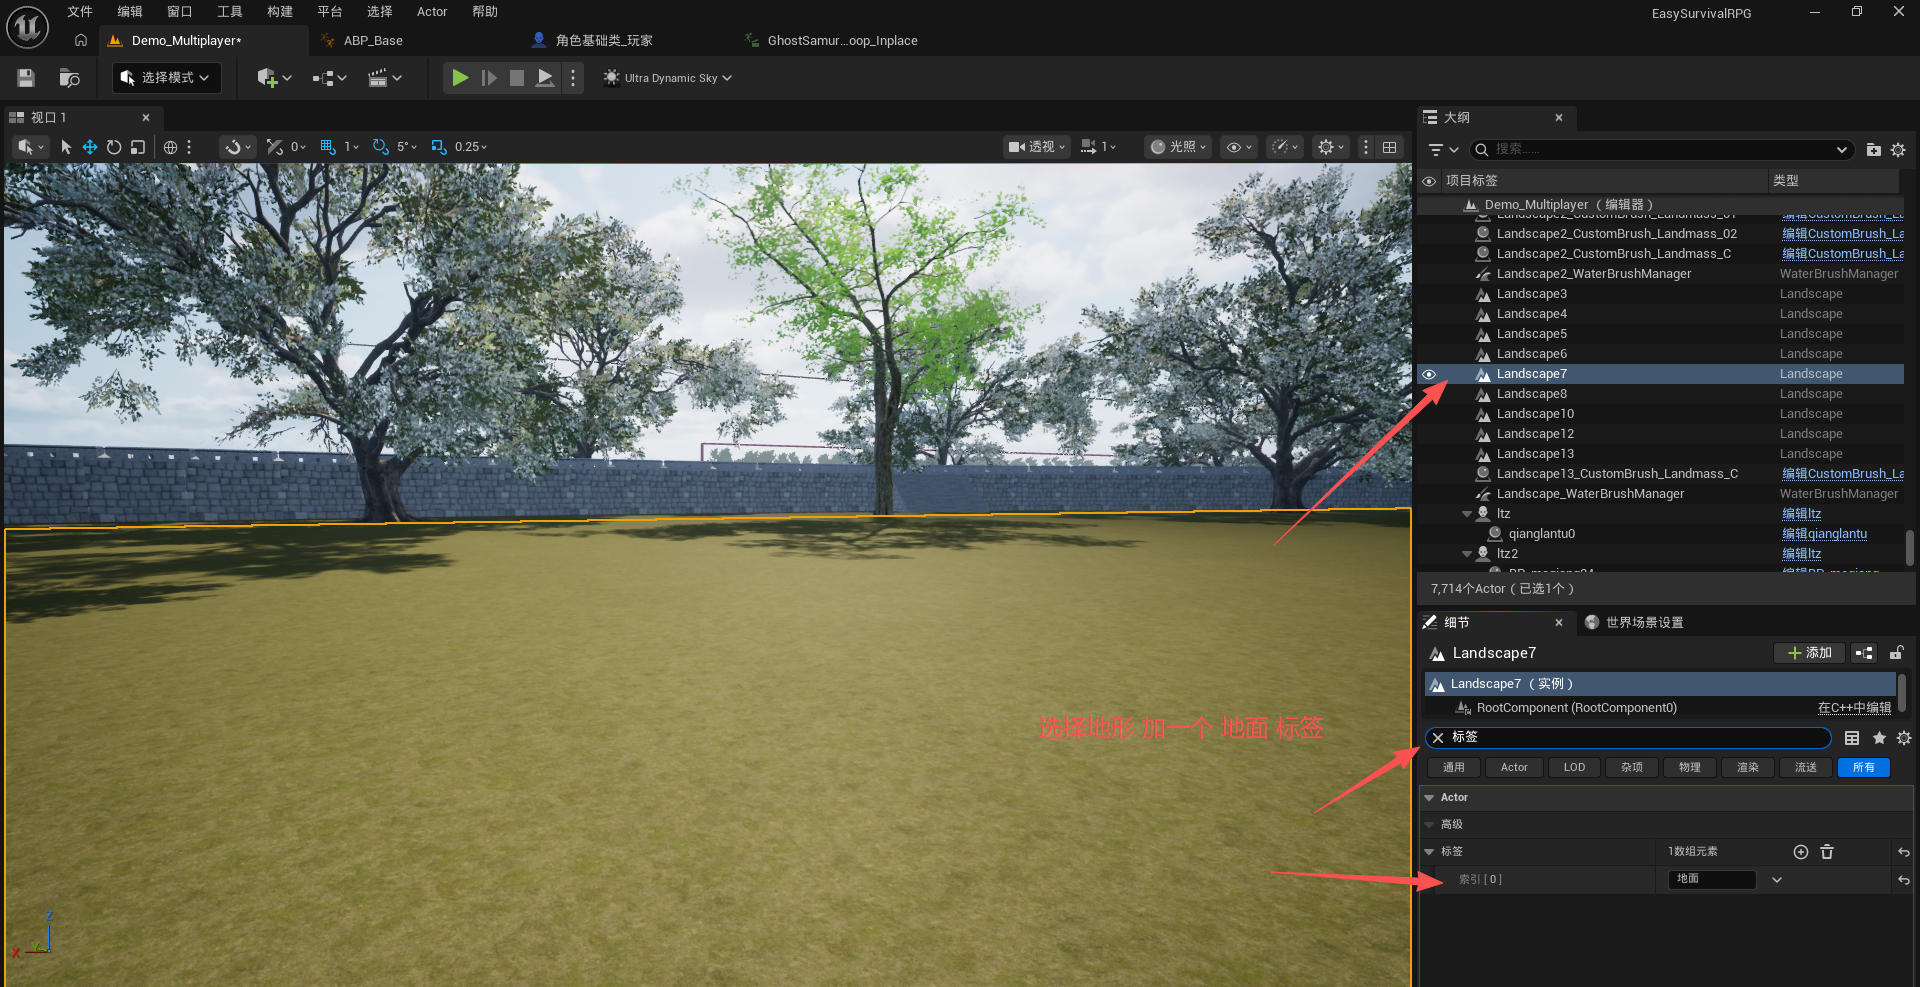Screen dimensions: 1920x987
Task: Open the Outliner filter menu
Action: pyautogui.click(x=1443, y=149)
